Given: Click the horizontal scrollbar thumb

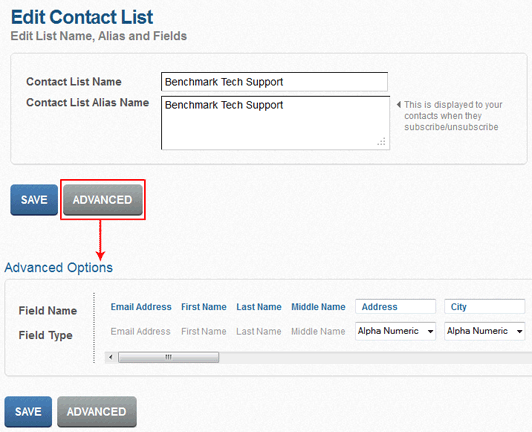Looking at the screenshot, I should tap(168, 357).
